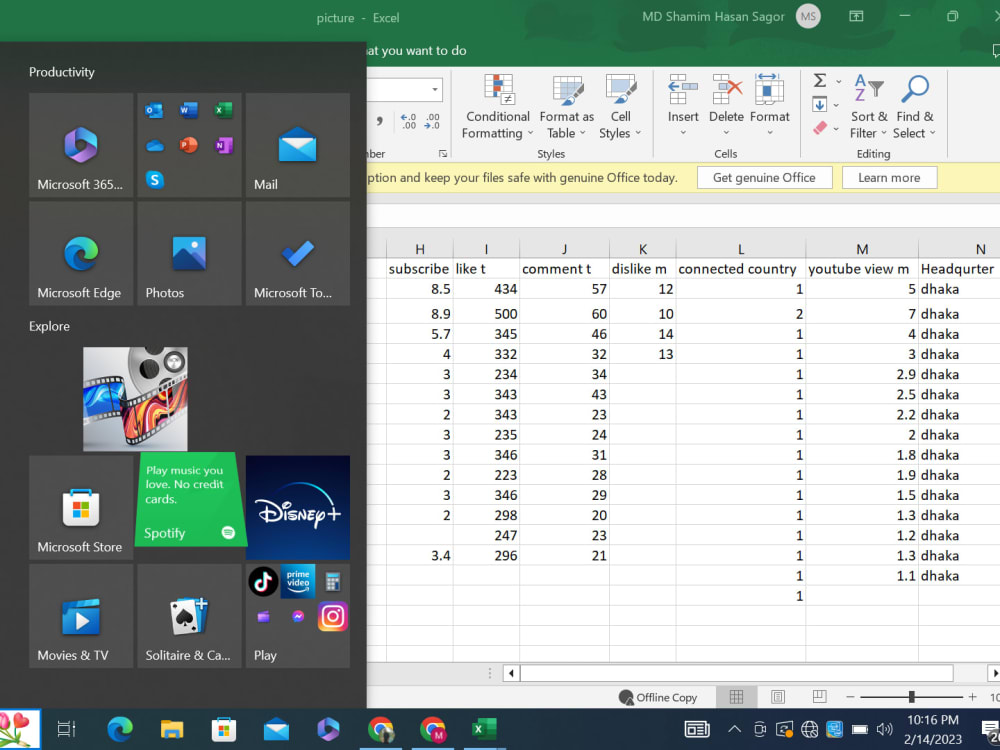Image resolution: width=1000 pixels, height=750 pixels.
Task: Open the Skype icon in the Office folder tile
Action: [x=154, y=180]
